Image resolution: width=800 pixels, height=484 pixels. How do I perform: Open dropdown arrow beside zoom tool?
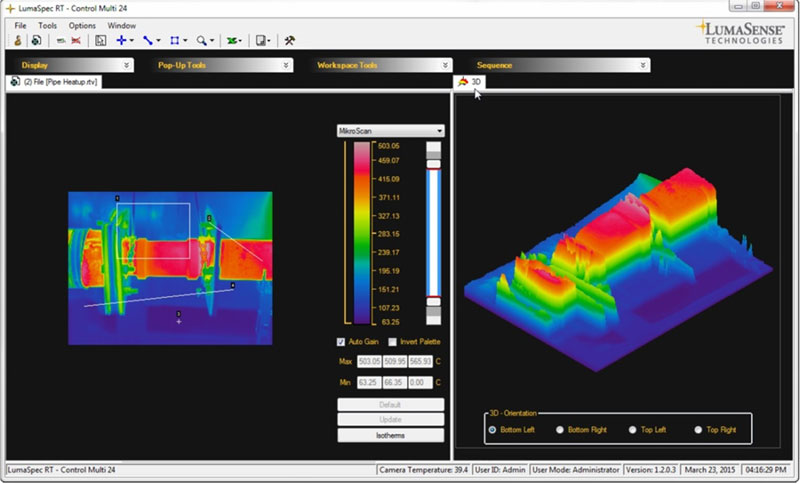[x=212, y=41]
